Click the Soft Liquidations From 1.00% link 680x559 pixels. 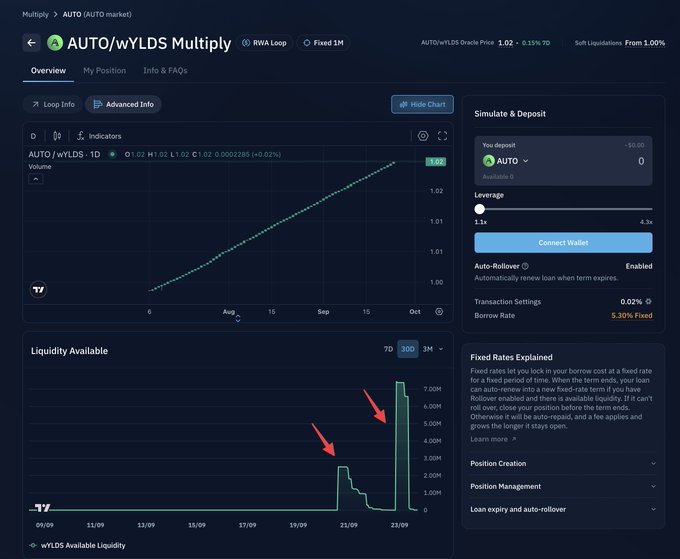(x=645, y=43)
